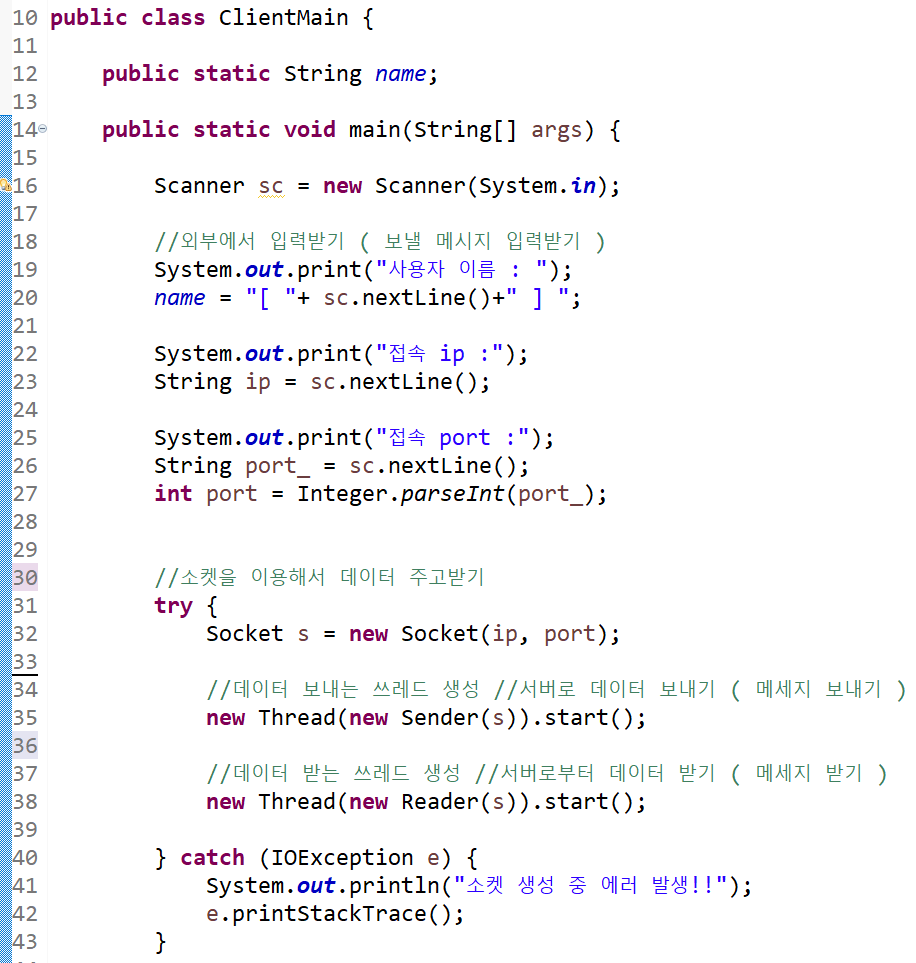Click System.in on line 16
916x963 pixels.
(537, 185)
